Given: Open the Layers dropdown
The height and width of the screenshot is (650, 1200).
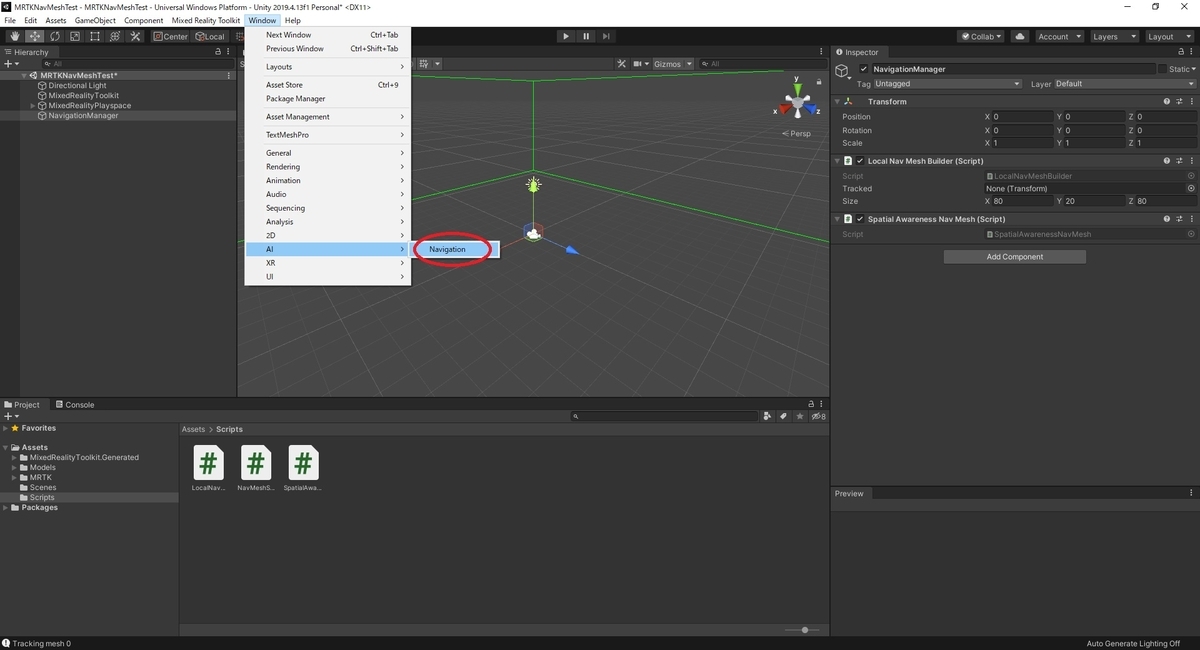Looking at the screenshot, I should click(x=1113, y=36).
